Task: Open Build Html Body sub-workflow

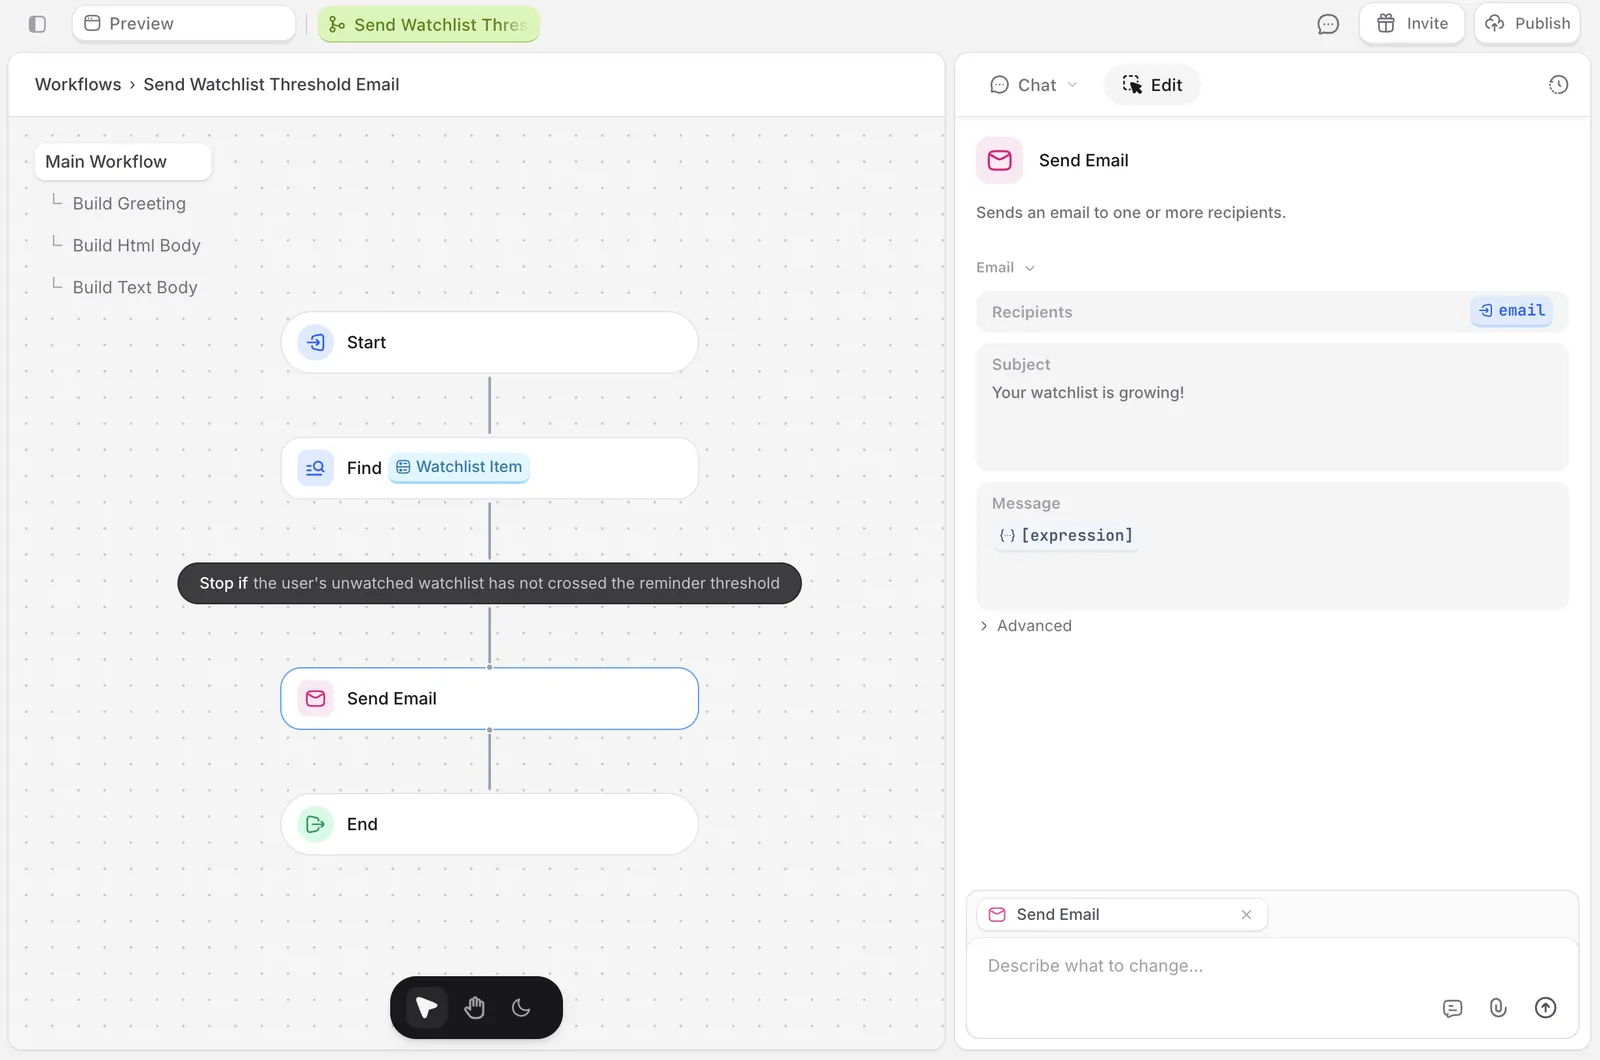Action: pyautogui.click(x=136, y=245)
